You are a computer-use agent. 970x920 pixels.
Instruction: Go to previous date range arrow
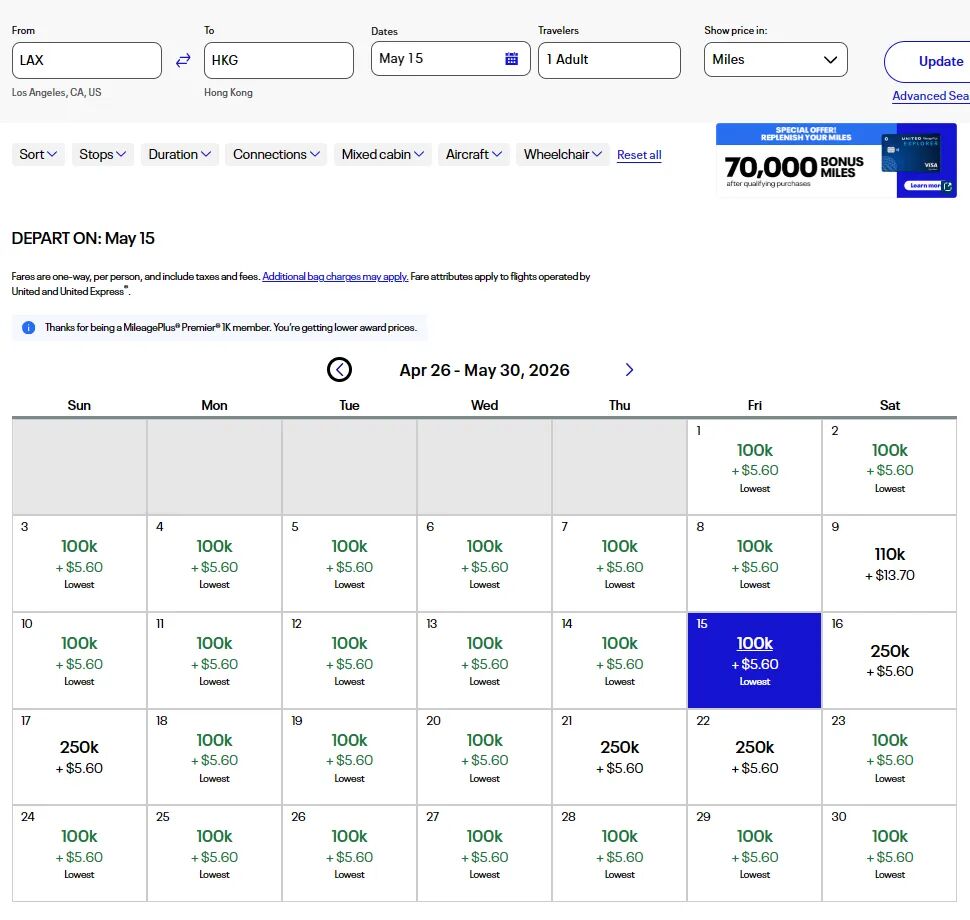tap(339, 370)
